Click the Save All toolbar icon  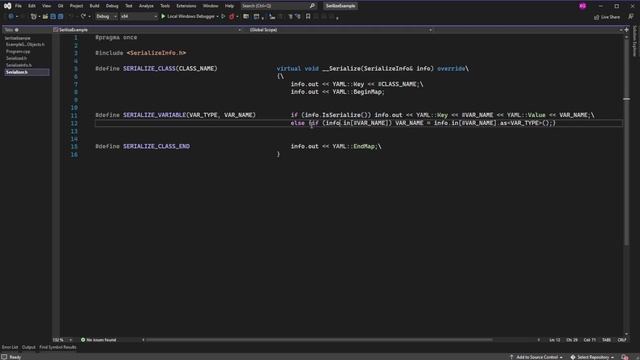tap(60, 17)
